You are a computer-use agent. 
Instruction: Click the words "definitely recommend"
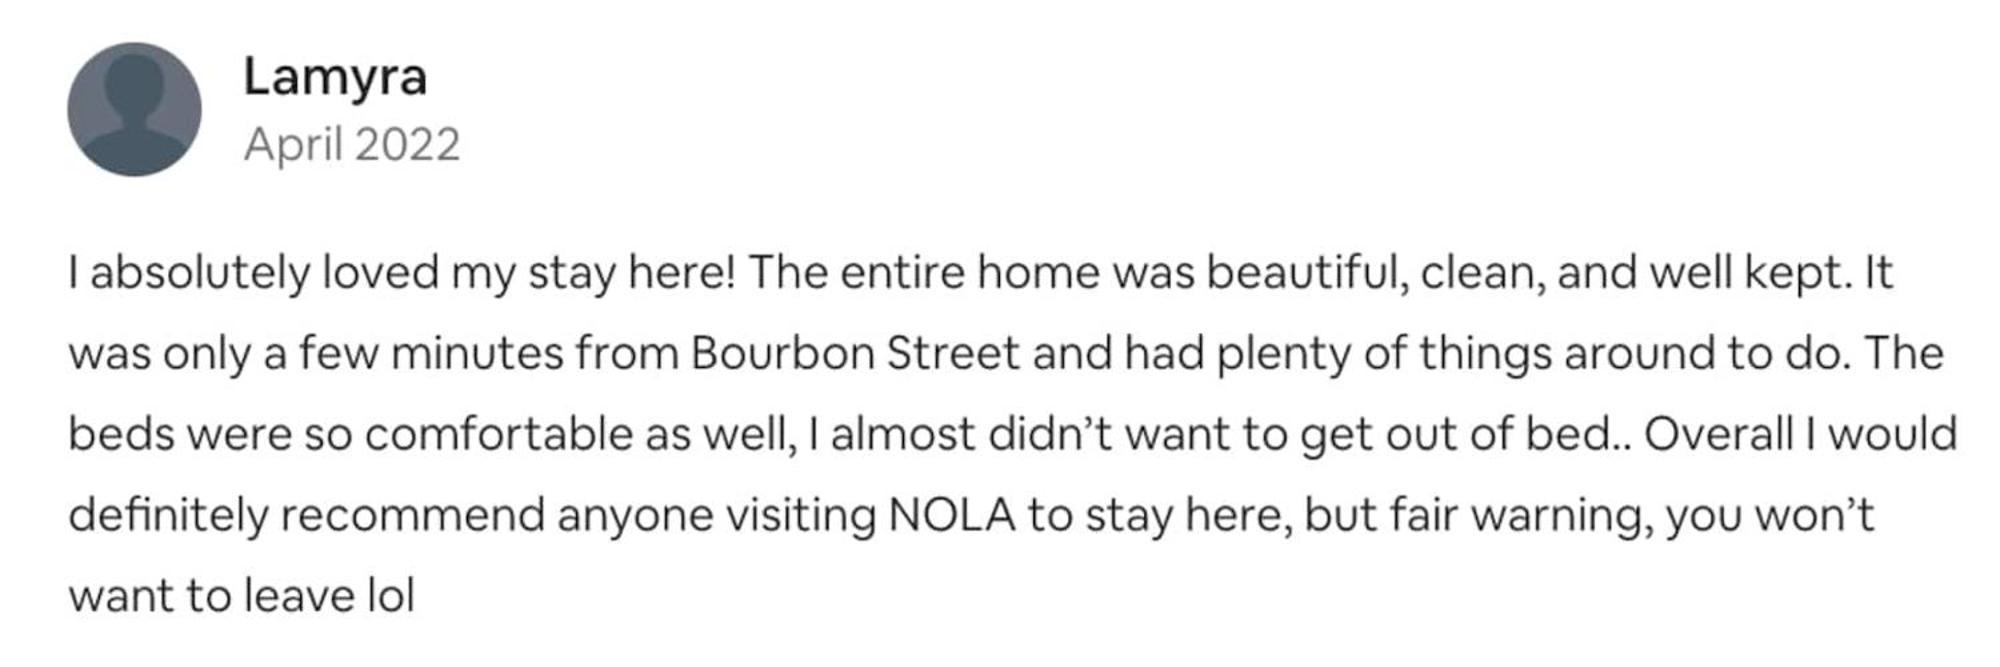point(306,516)
